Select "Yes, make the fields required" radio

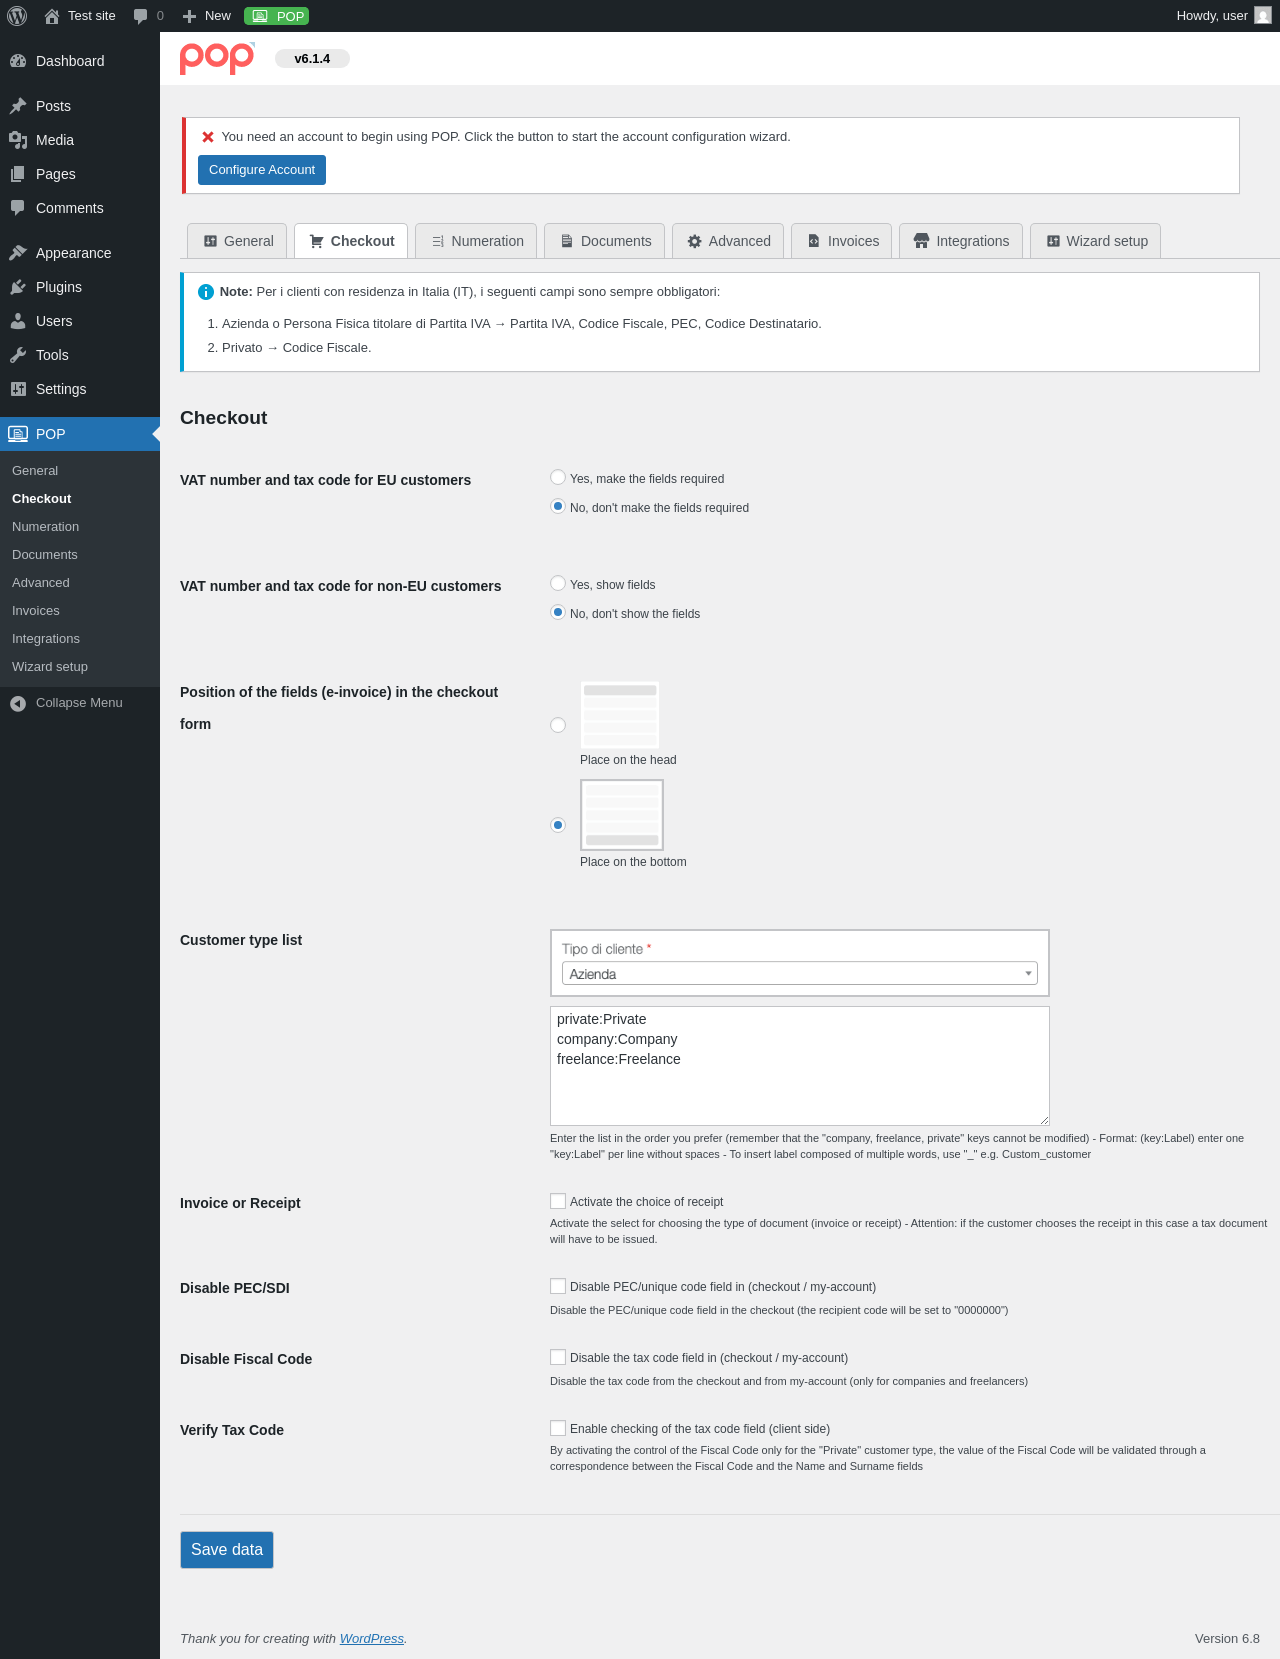[558, 478]
